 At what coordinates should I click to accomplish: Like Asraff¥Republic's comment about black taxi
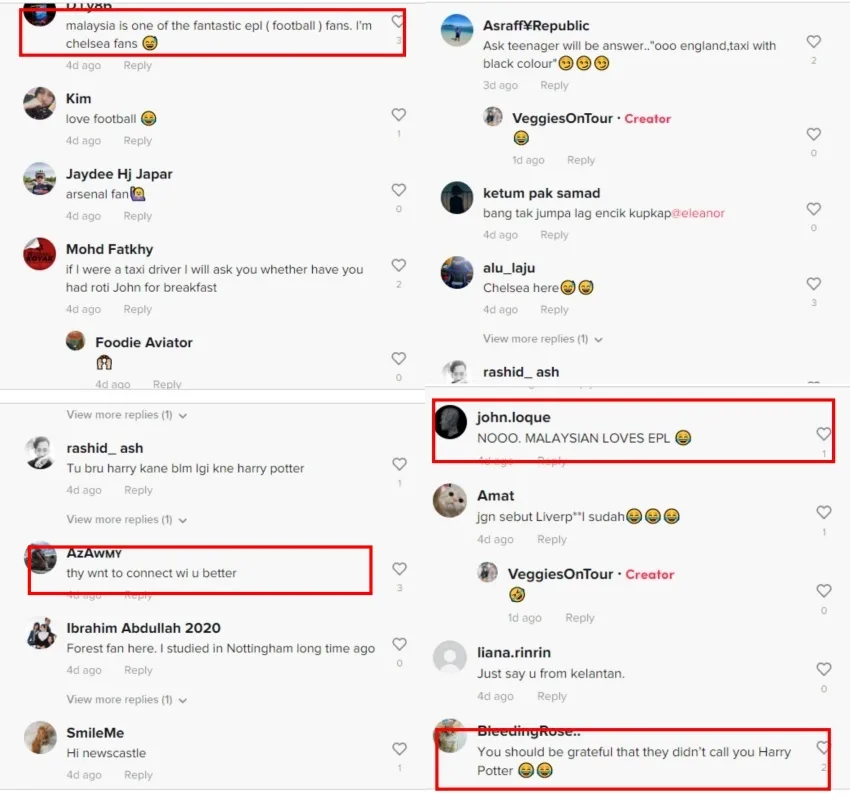[x=813, y=41]
